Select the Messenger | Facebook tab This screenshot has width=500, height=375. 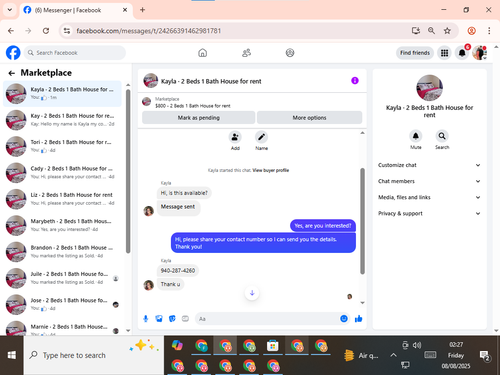pyautogui.click(x=76, y=10)
